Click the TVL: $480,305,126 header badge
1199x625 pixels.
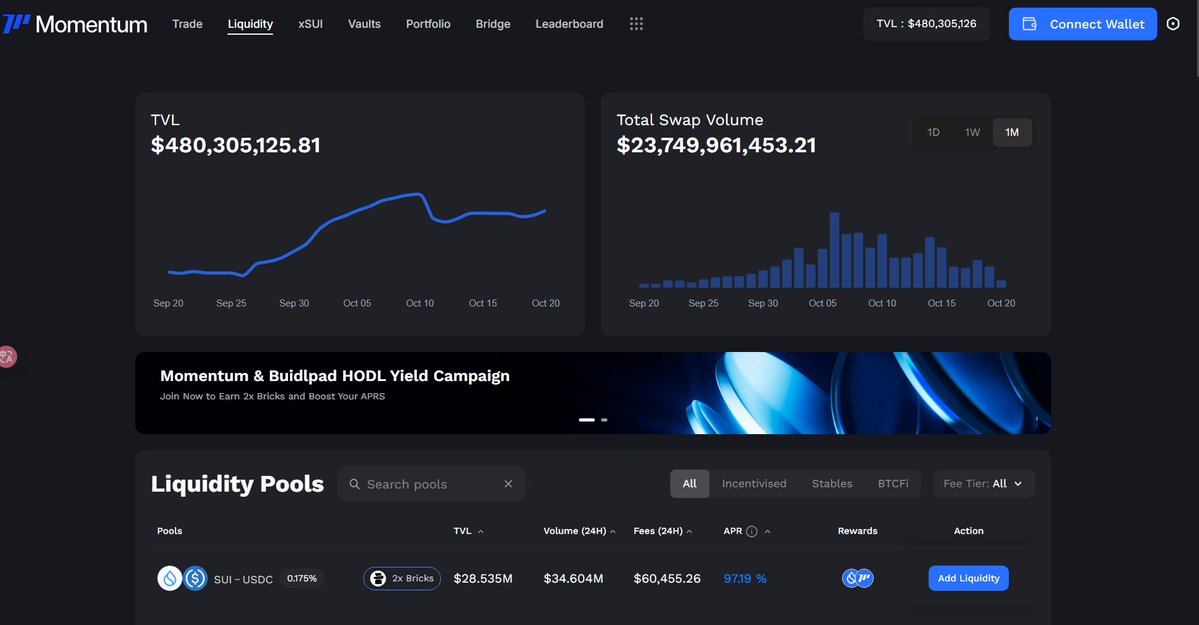(x=926, y=24)
